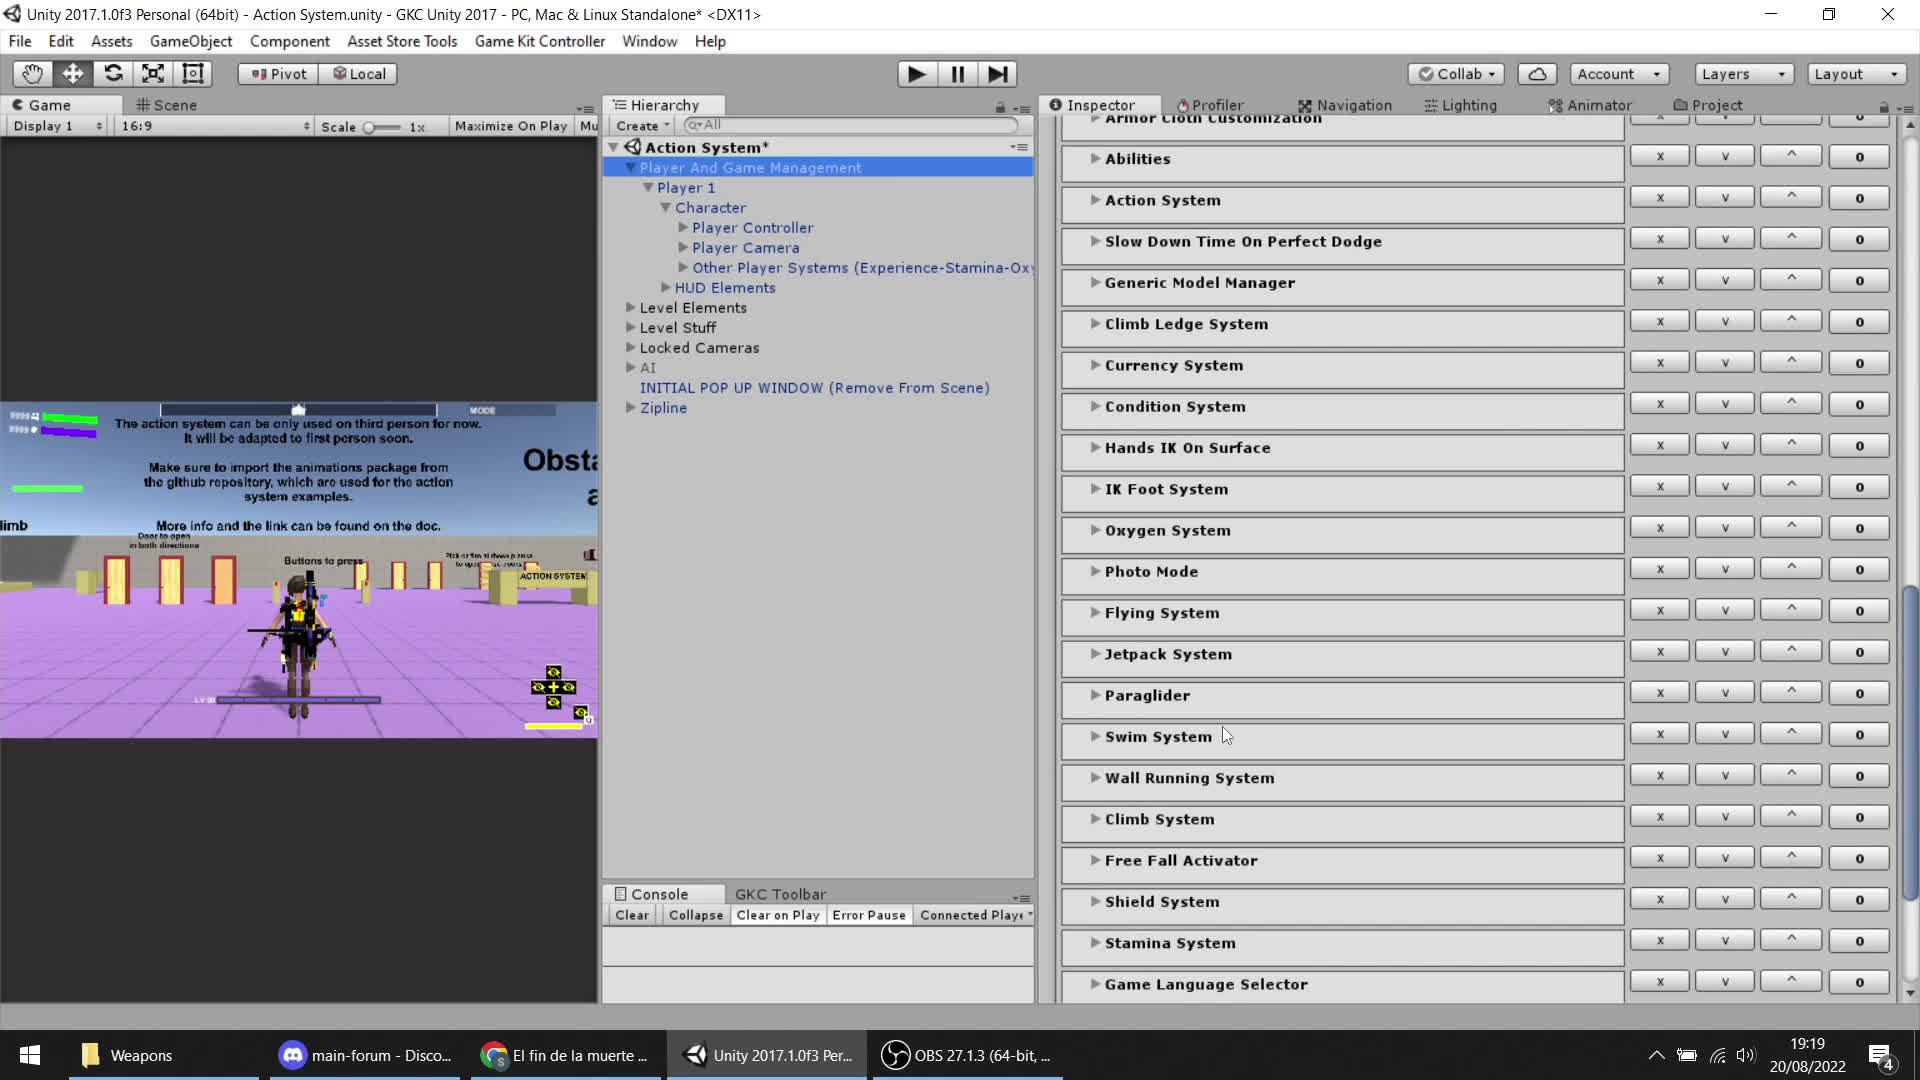Click the Pivot toggle button

278,74
